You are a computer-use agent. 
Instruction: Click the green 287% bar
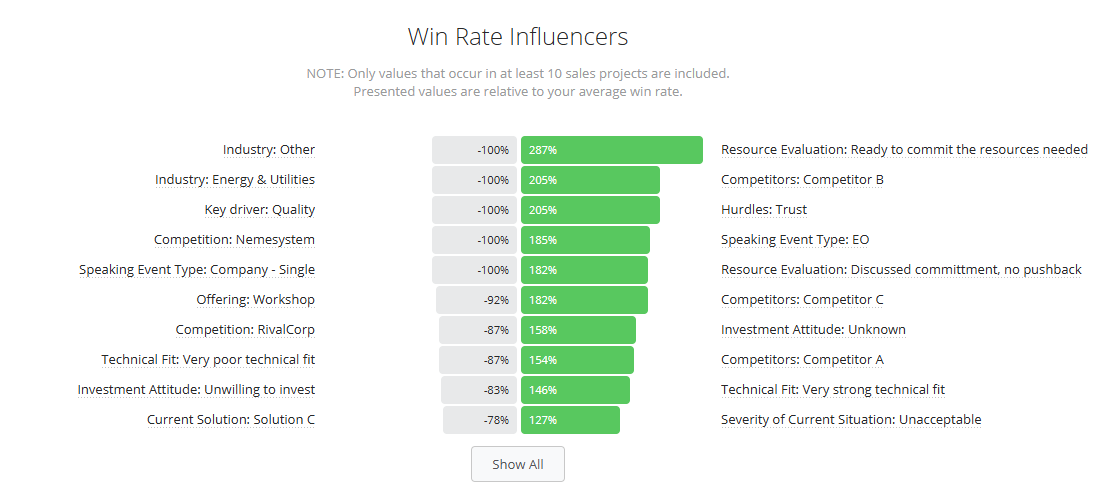612,150
